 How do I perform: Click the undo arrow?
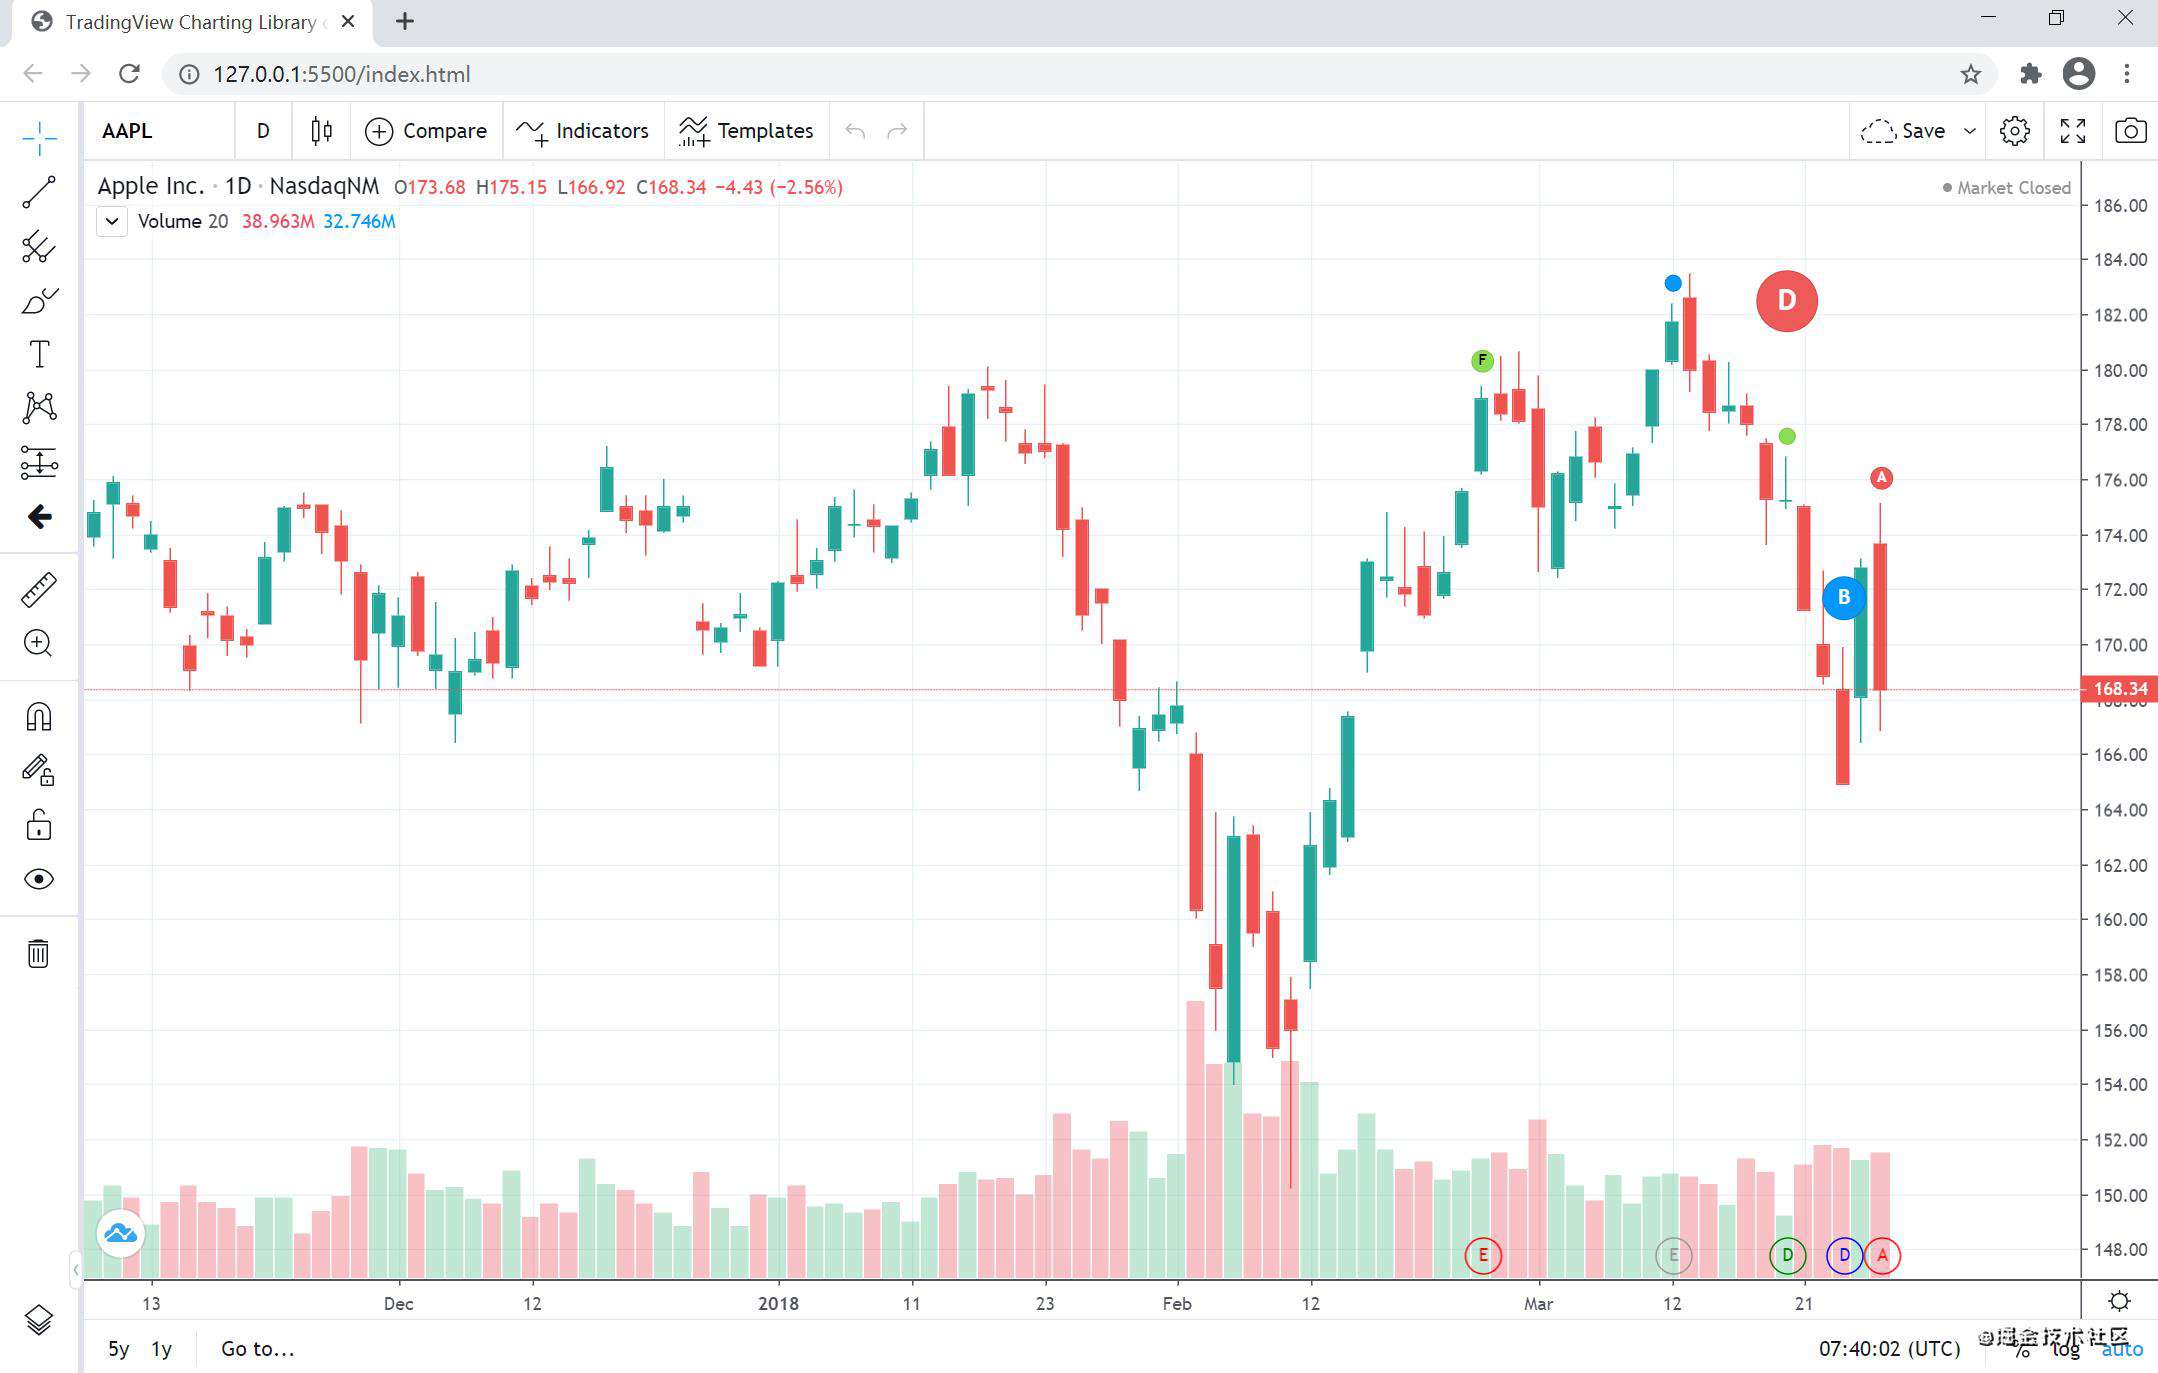(x=855, y=131)
